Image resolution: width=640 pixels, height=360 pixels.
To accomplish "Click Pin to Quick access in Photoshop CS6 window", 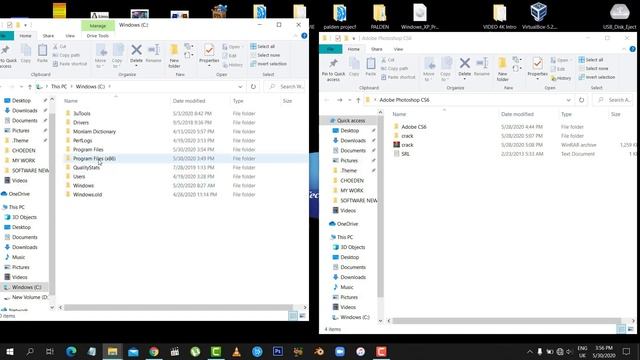I will pos(333,69).
